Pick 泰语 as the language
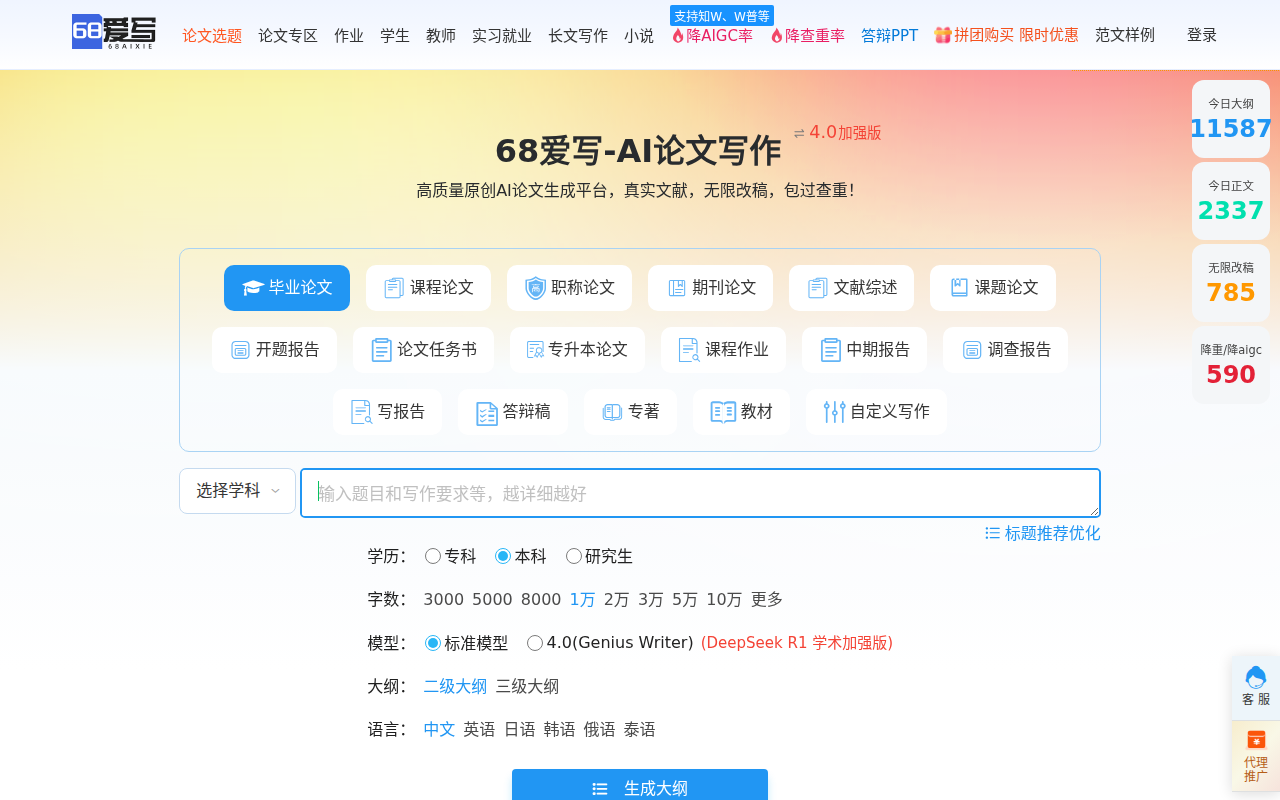1280x800 pixels. pos(639,729)
